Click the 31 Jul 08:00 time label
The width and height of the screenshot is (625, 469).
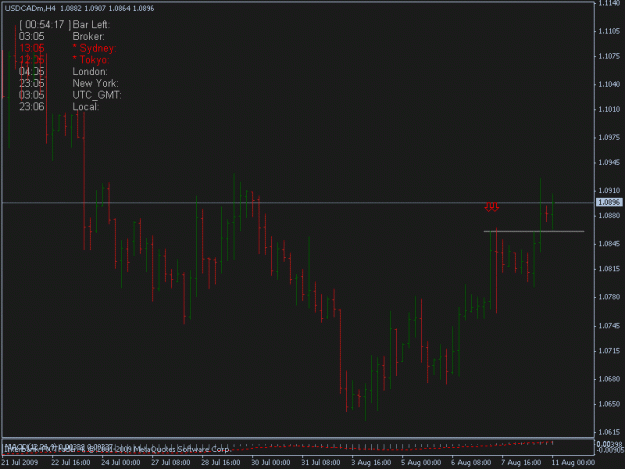[x=321, y=463]
